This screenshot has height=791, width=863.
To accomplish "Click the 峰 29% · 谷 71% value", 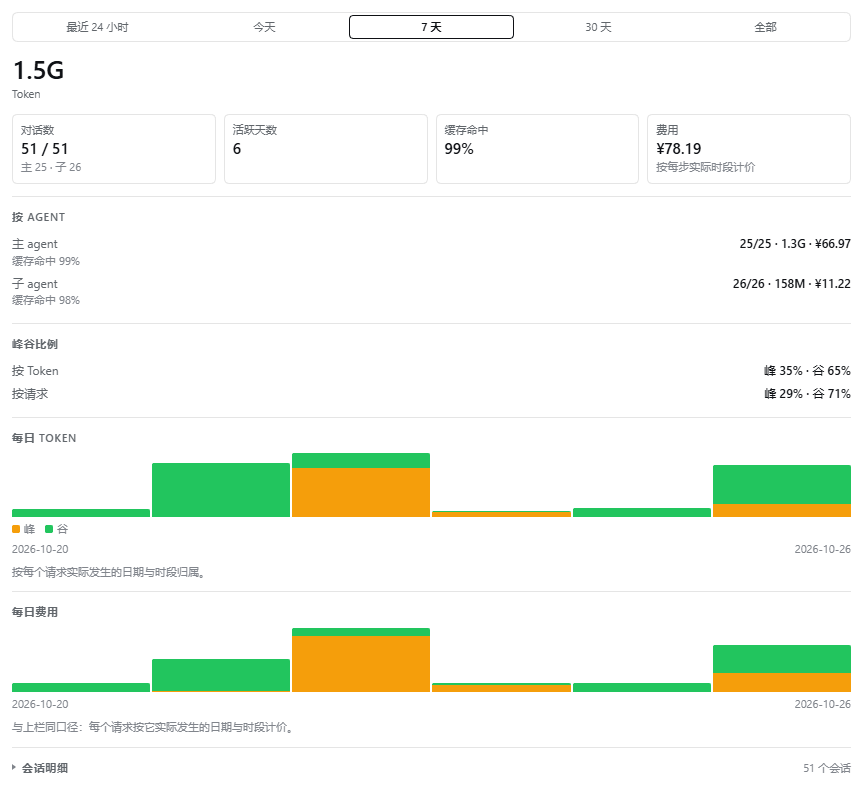I will point(807,394).
